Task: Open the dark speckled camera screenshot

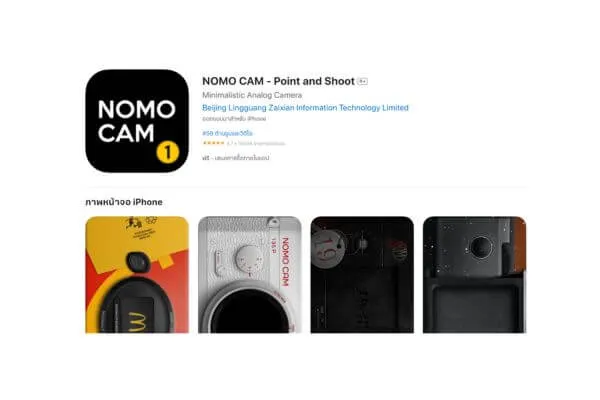Action: 474,275
